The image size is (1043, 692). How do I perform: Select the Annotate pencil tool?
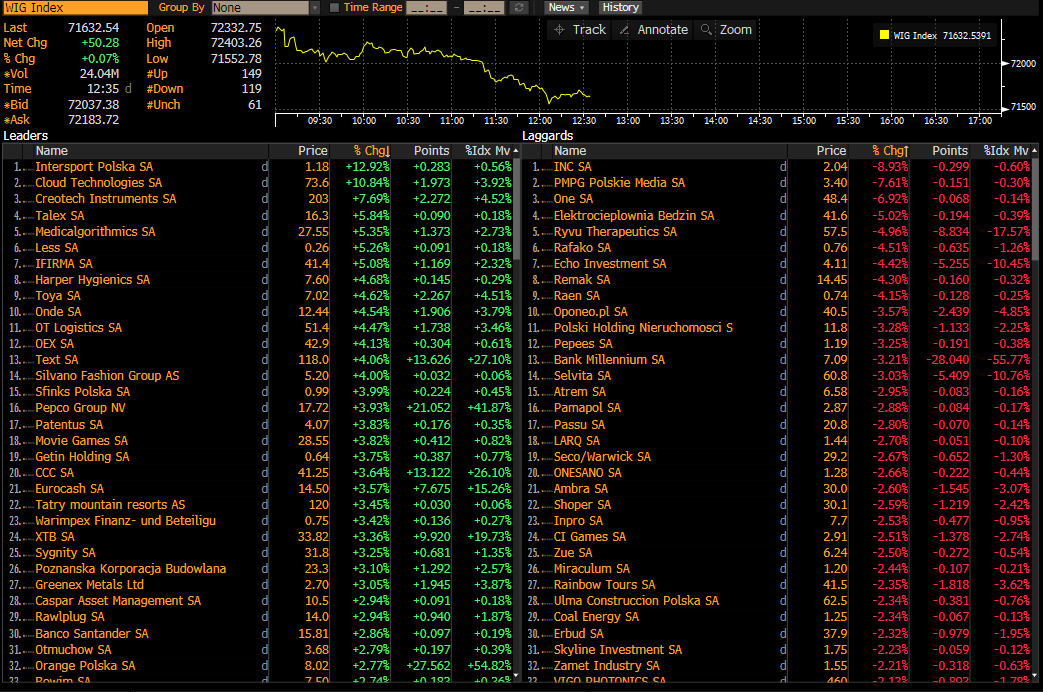[625, 30]
